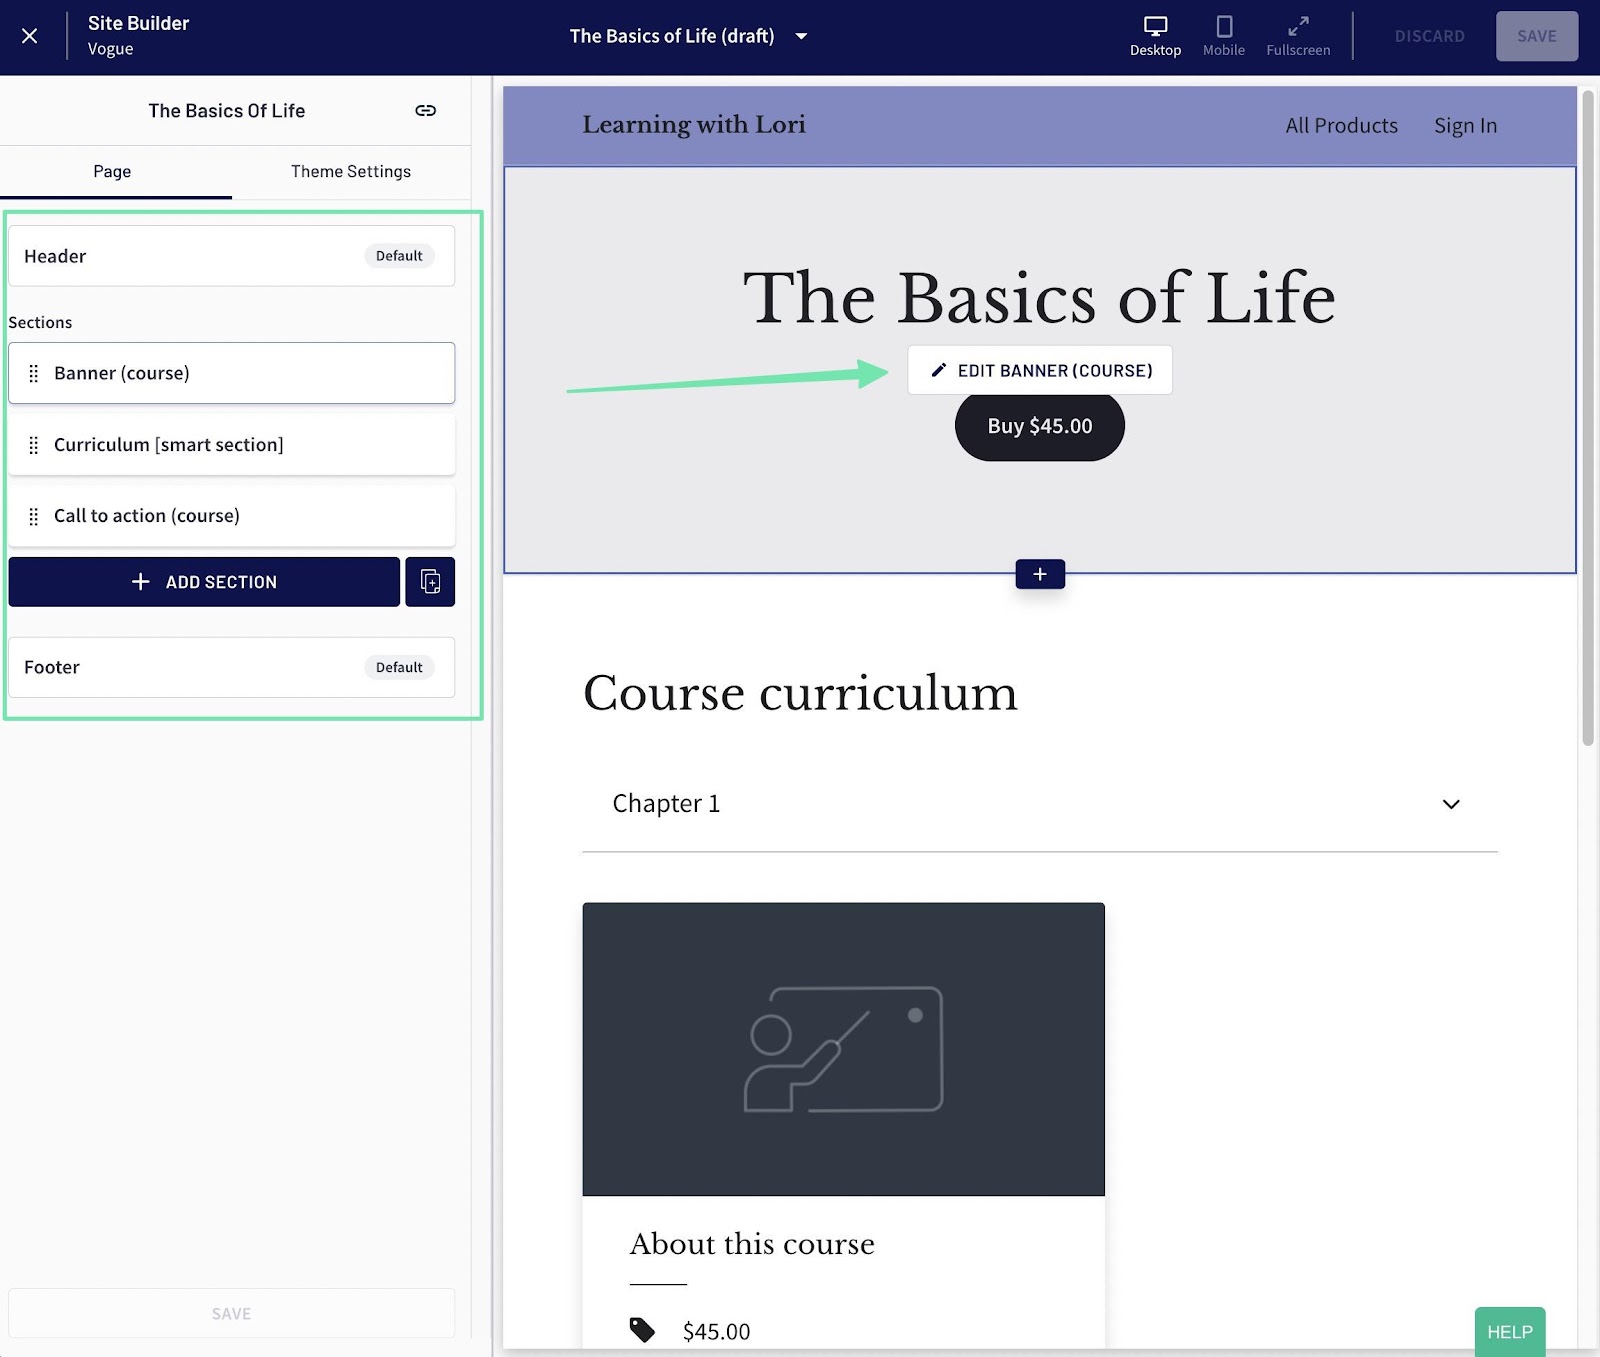Open the Help button
The width and height of the screenshot is (1600, 1357).
[x=1509, y=1331]
